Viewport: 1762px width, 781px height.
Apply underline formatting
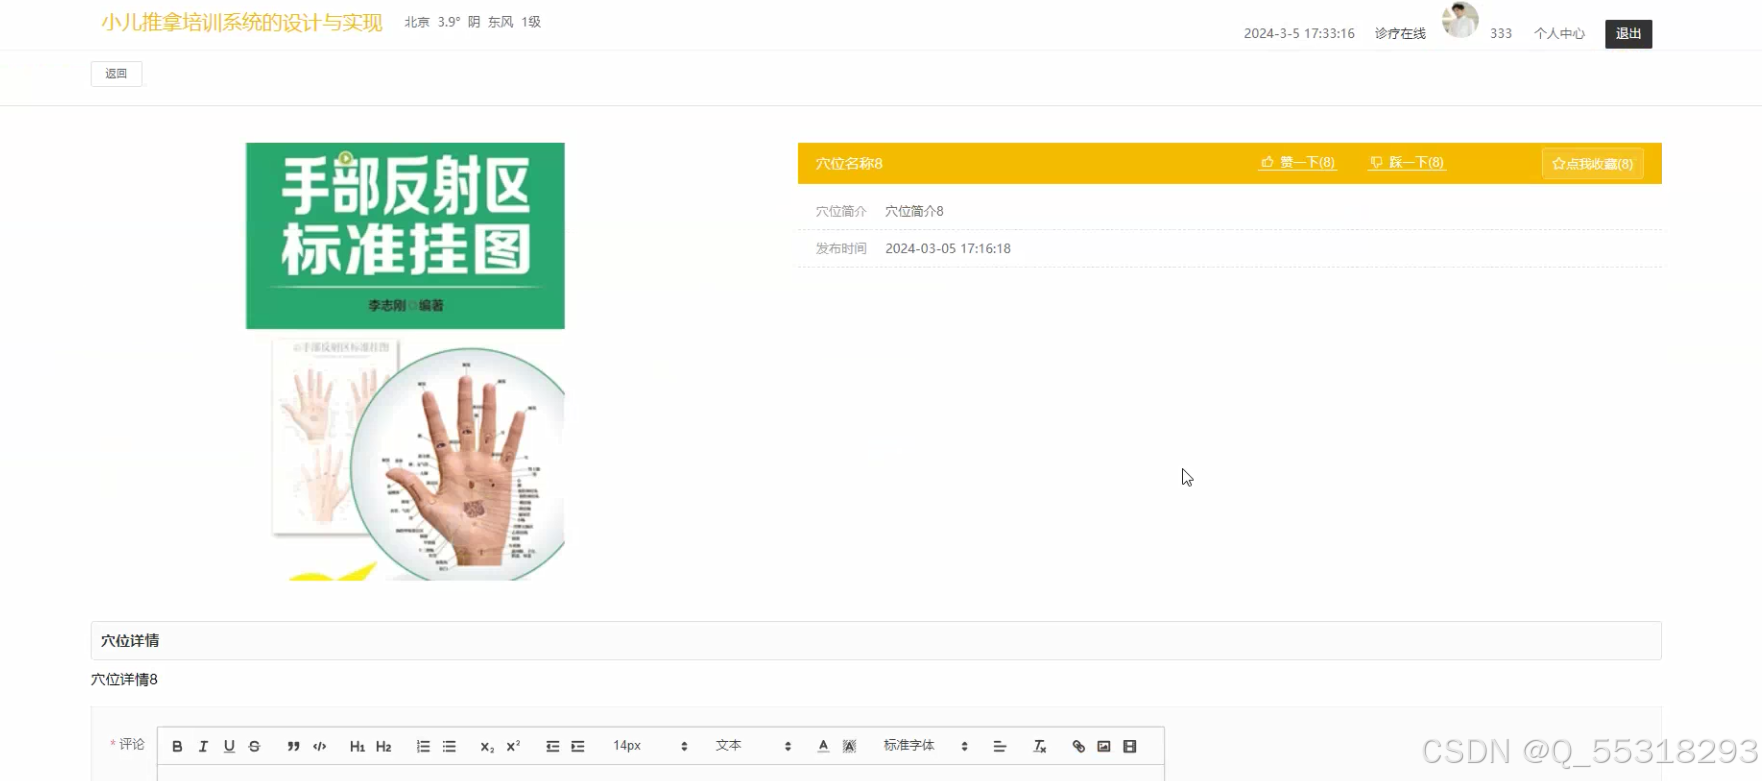pyautogui.click(x=229, y=746)
